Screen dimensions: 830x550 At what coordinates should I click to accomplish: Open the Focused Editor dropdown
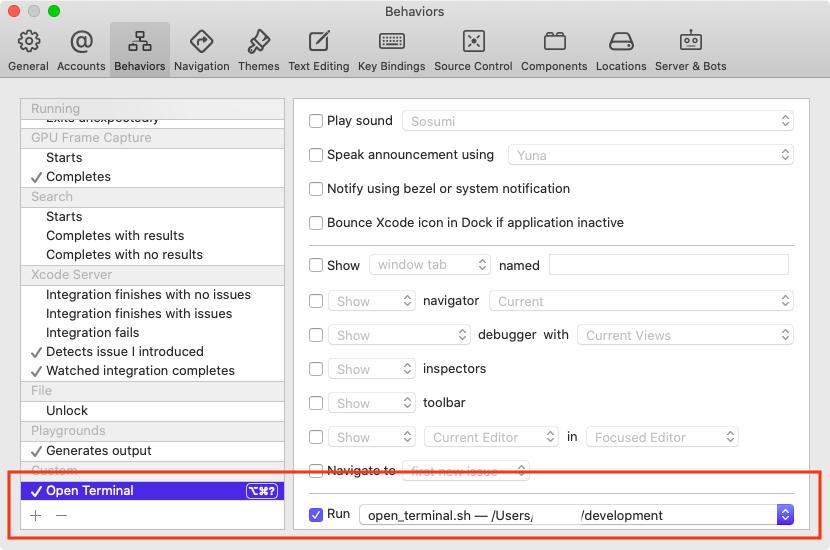662,437
